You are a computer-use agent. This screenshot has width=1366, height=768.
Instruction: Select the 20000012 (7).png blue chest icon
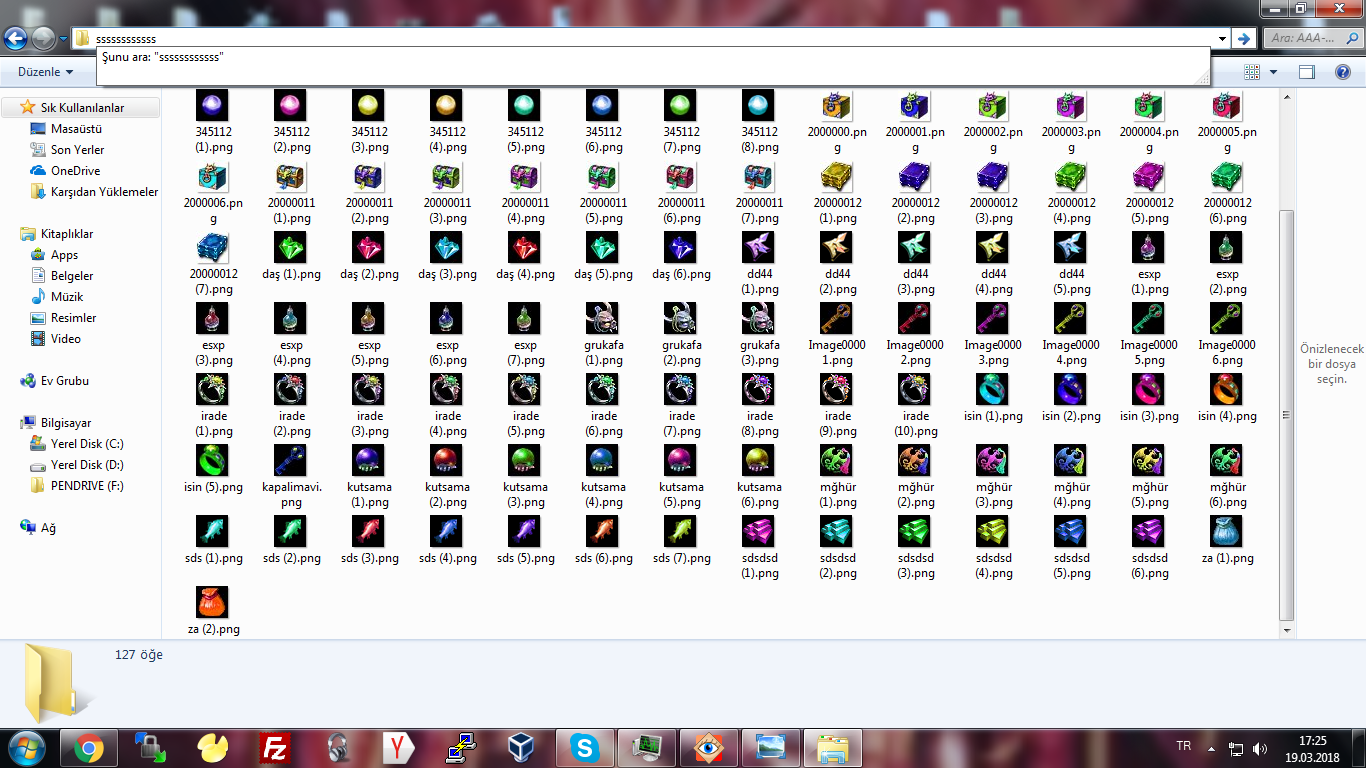pos(213,247)
